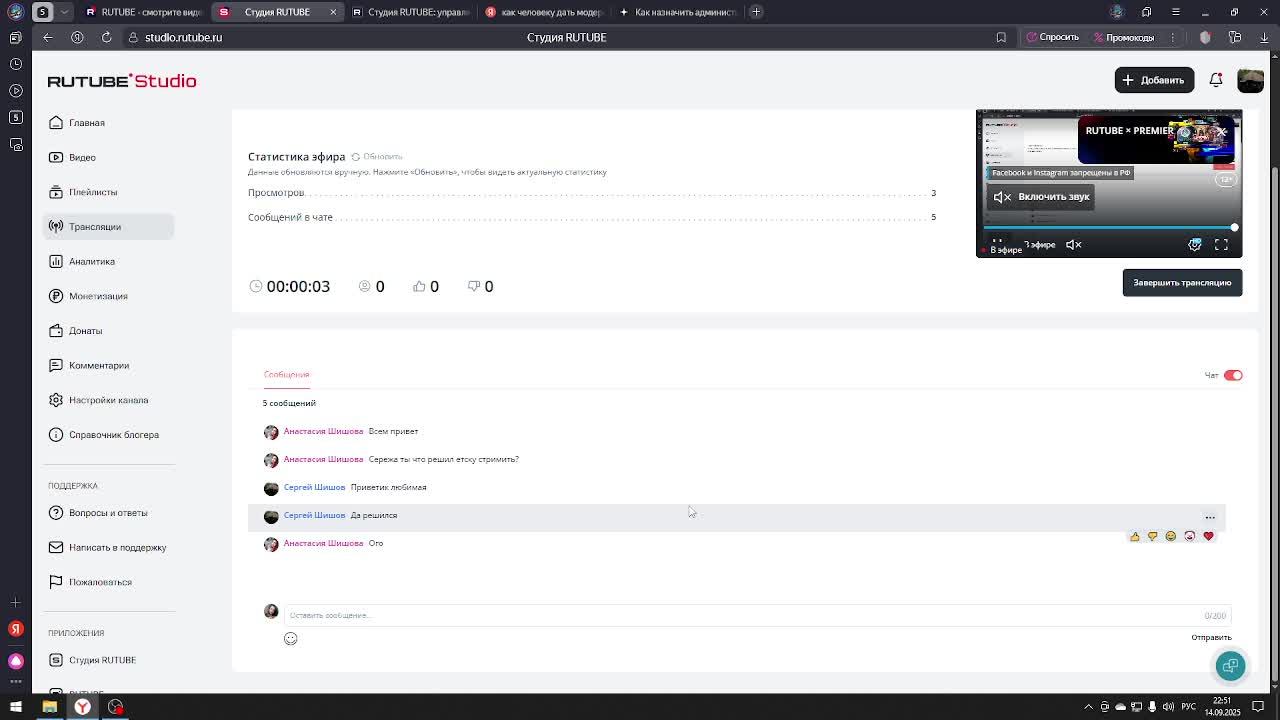1280x720 pixels.
Task: Click Анастасия Шишова name in 'Всем привет' message
Action: pos(323,431)
